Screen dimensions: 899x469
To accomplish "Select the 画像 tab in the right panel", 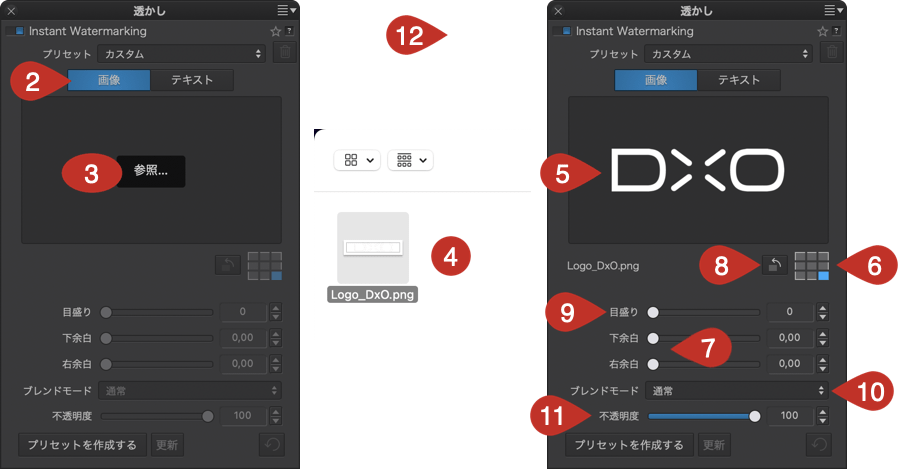I will [656, 80].
